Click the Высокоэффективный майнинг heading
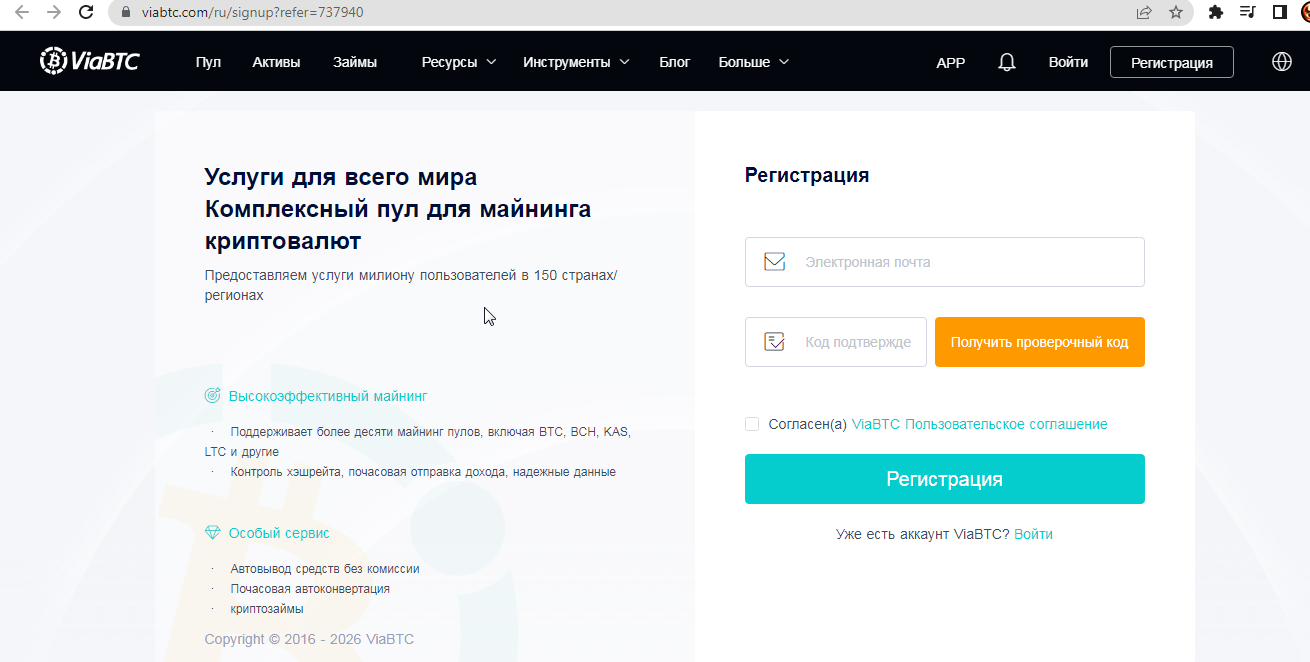The image size is (1310, 662). [x=328, y=396]
